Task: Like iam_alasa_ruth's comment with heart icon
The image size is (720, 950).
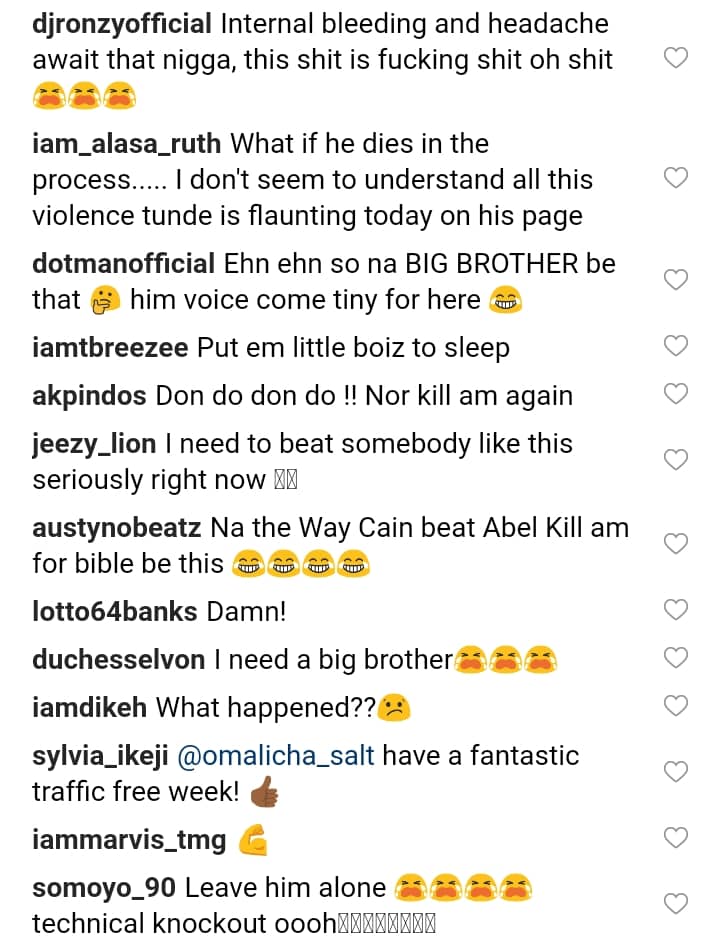Action: pos(676,179)
